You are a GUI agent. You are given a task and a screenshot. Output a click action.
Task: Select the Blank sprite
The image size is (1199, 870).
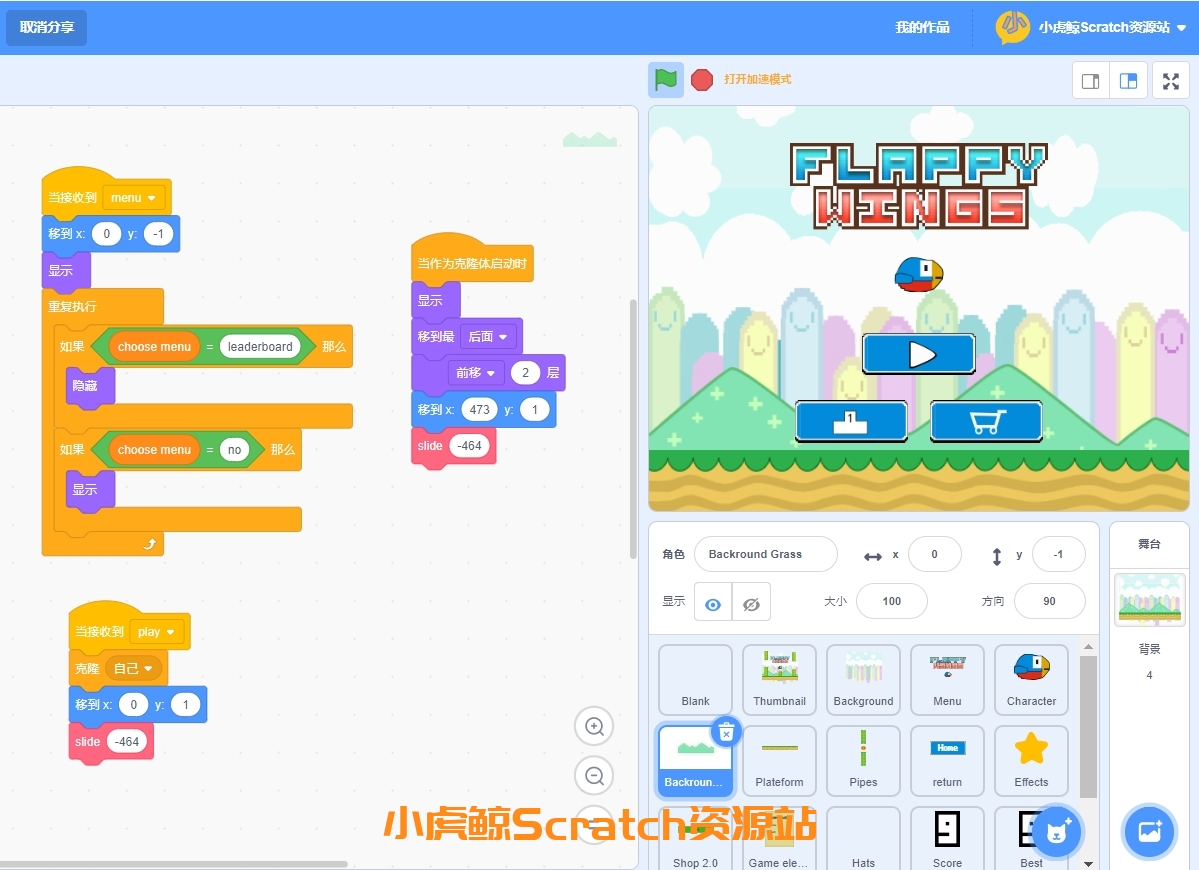tap(695, 679)
